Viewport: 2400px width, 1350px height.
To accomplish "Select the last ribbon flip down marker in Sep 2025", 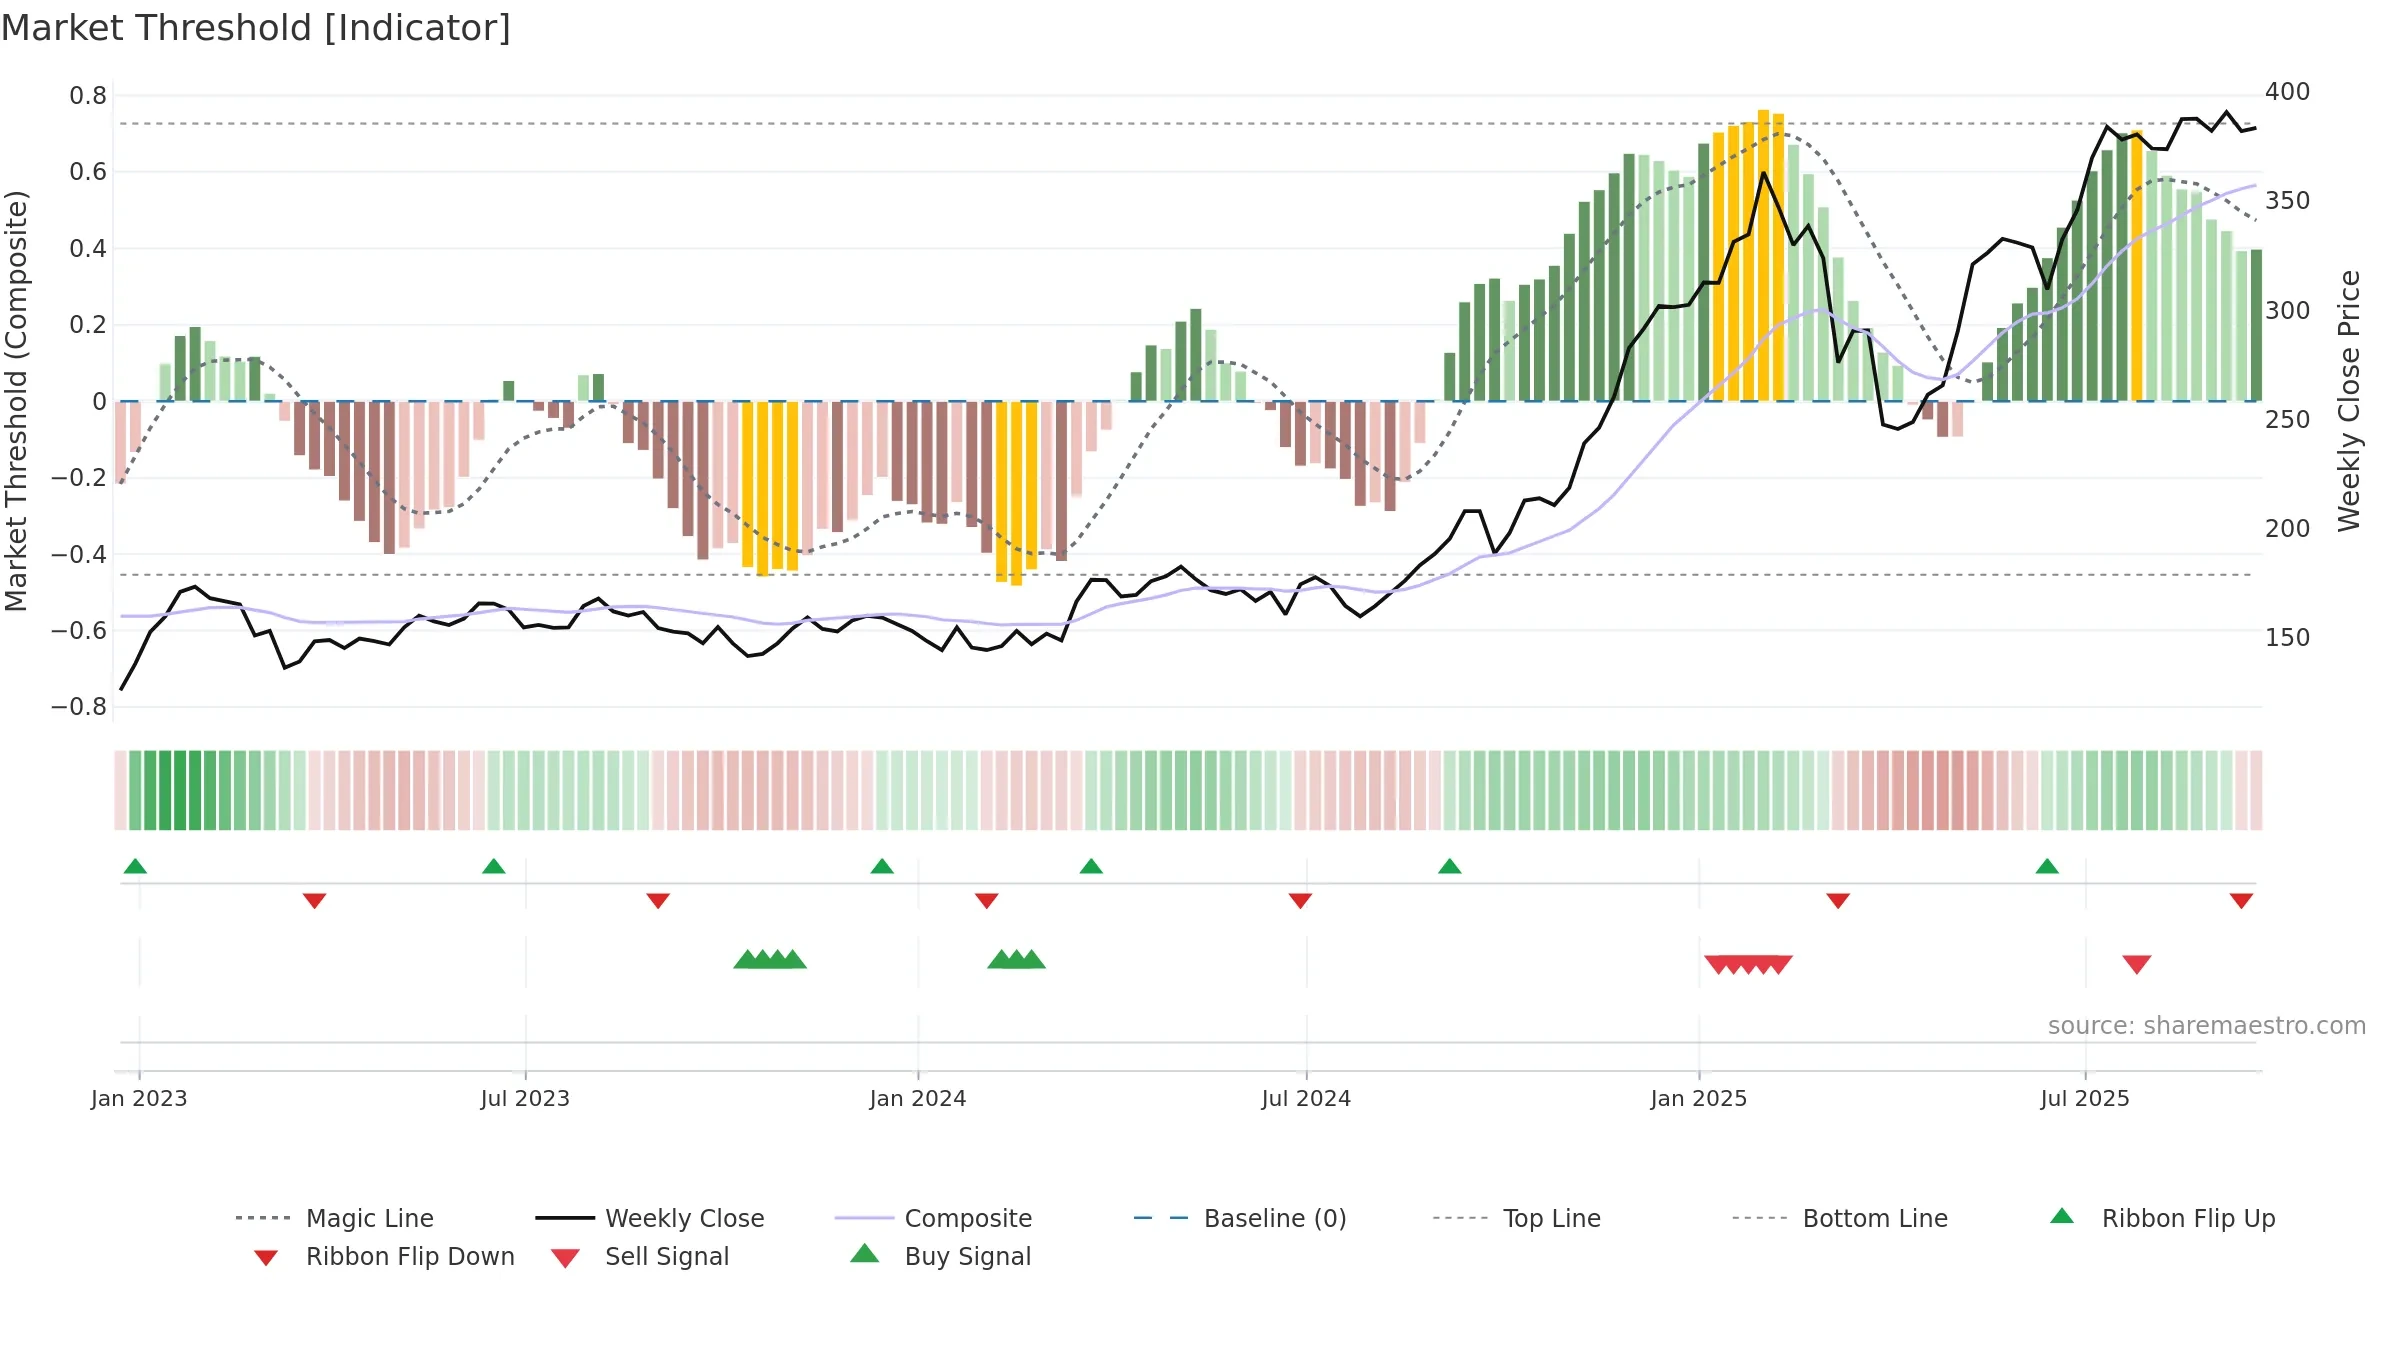I will (x=2241, y=901).
